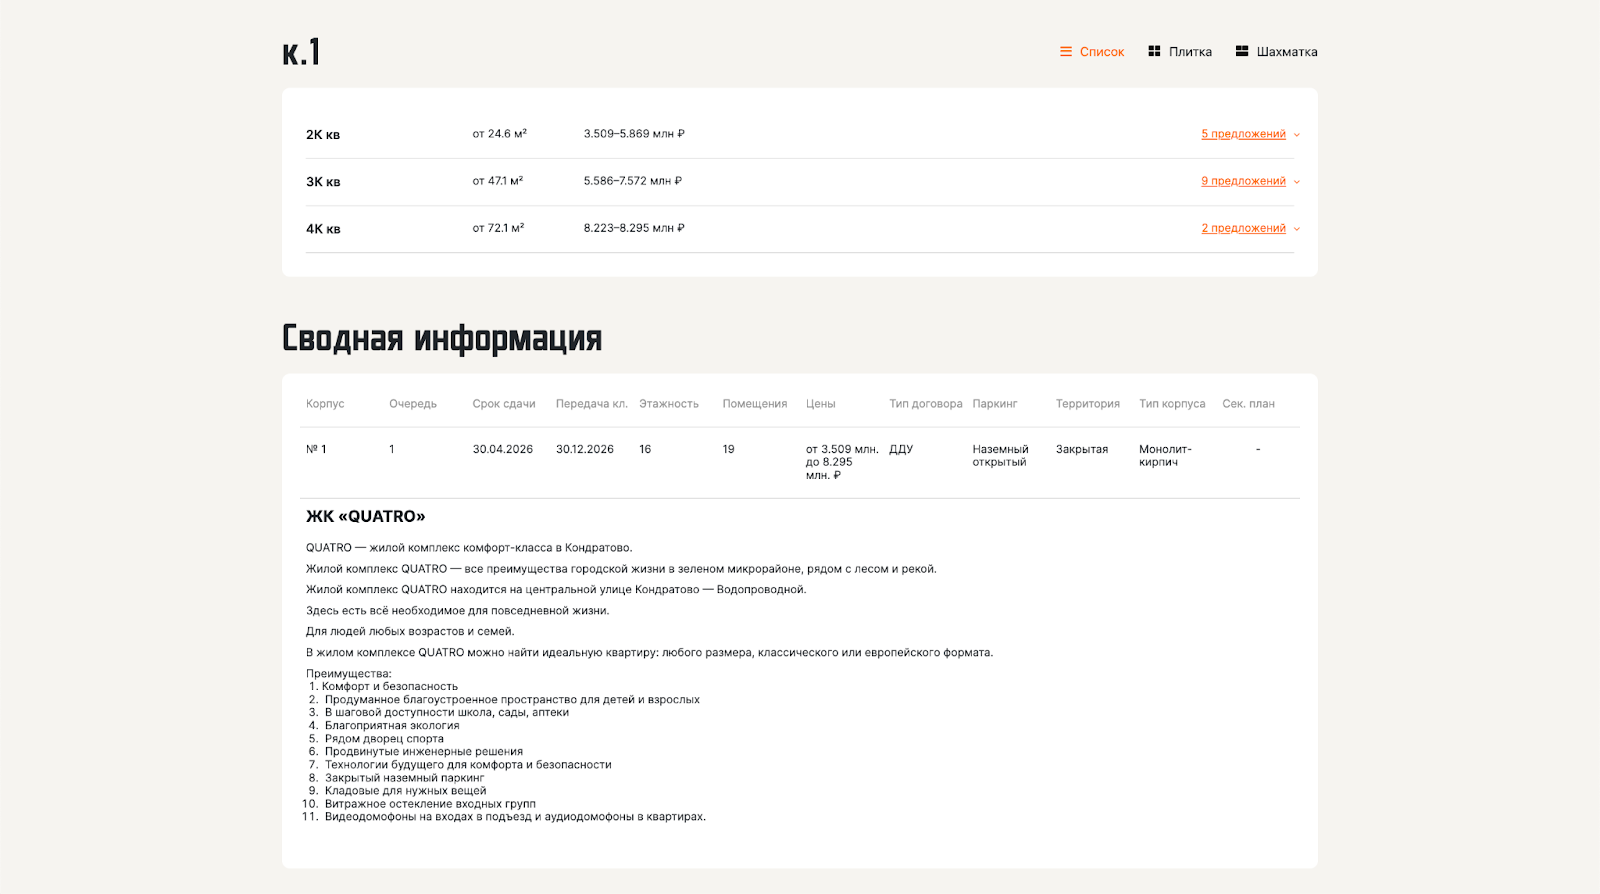Screen dimensions: 1600x894
Task: Click the price range 5.586–7.572 млн ₽
Action: [x=632, y=181]
